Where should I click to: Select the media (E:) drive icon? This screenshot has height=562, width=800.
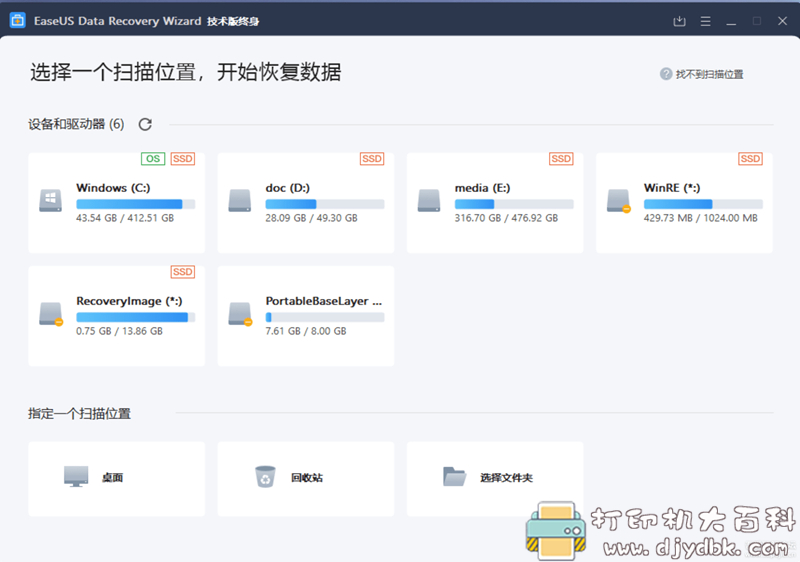pyautogui.click(x=429, y=200)
